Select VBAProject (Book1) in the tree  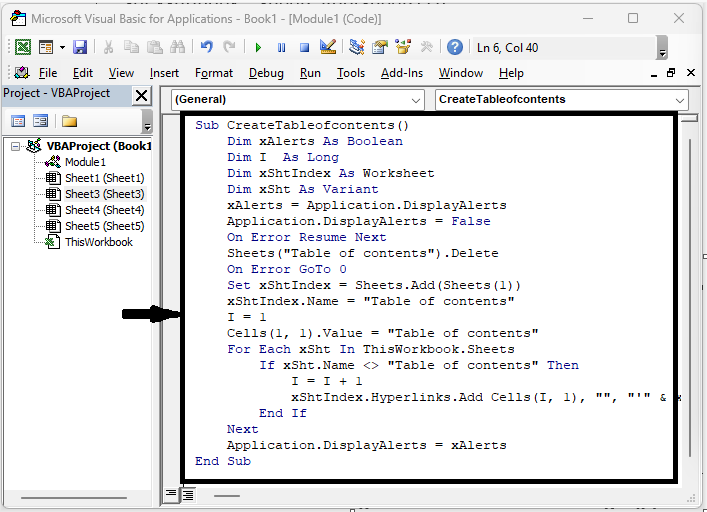[x=98, y=146]
